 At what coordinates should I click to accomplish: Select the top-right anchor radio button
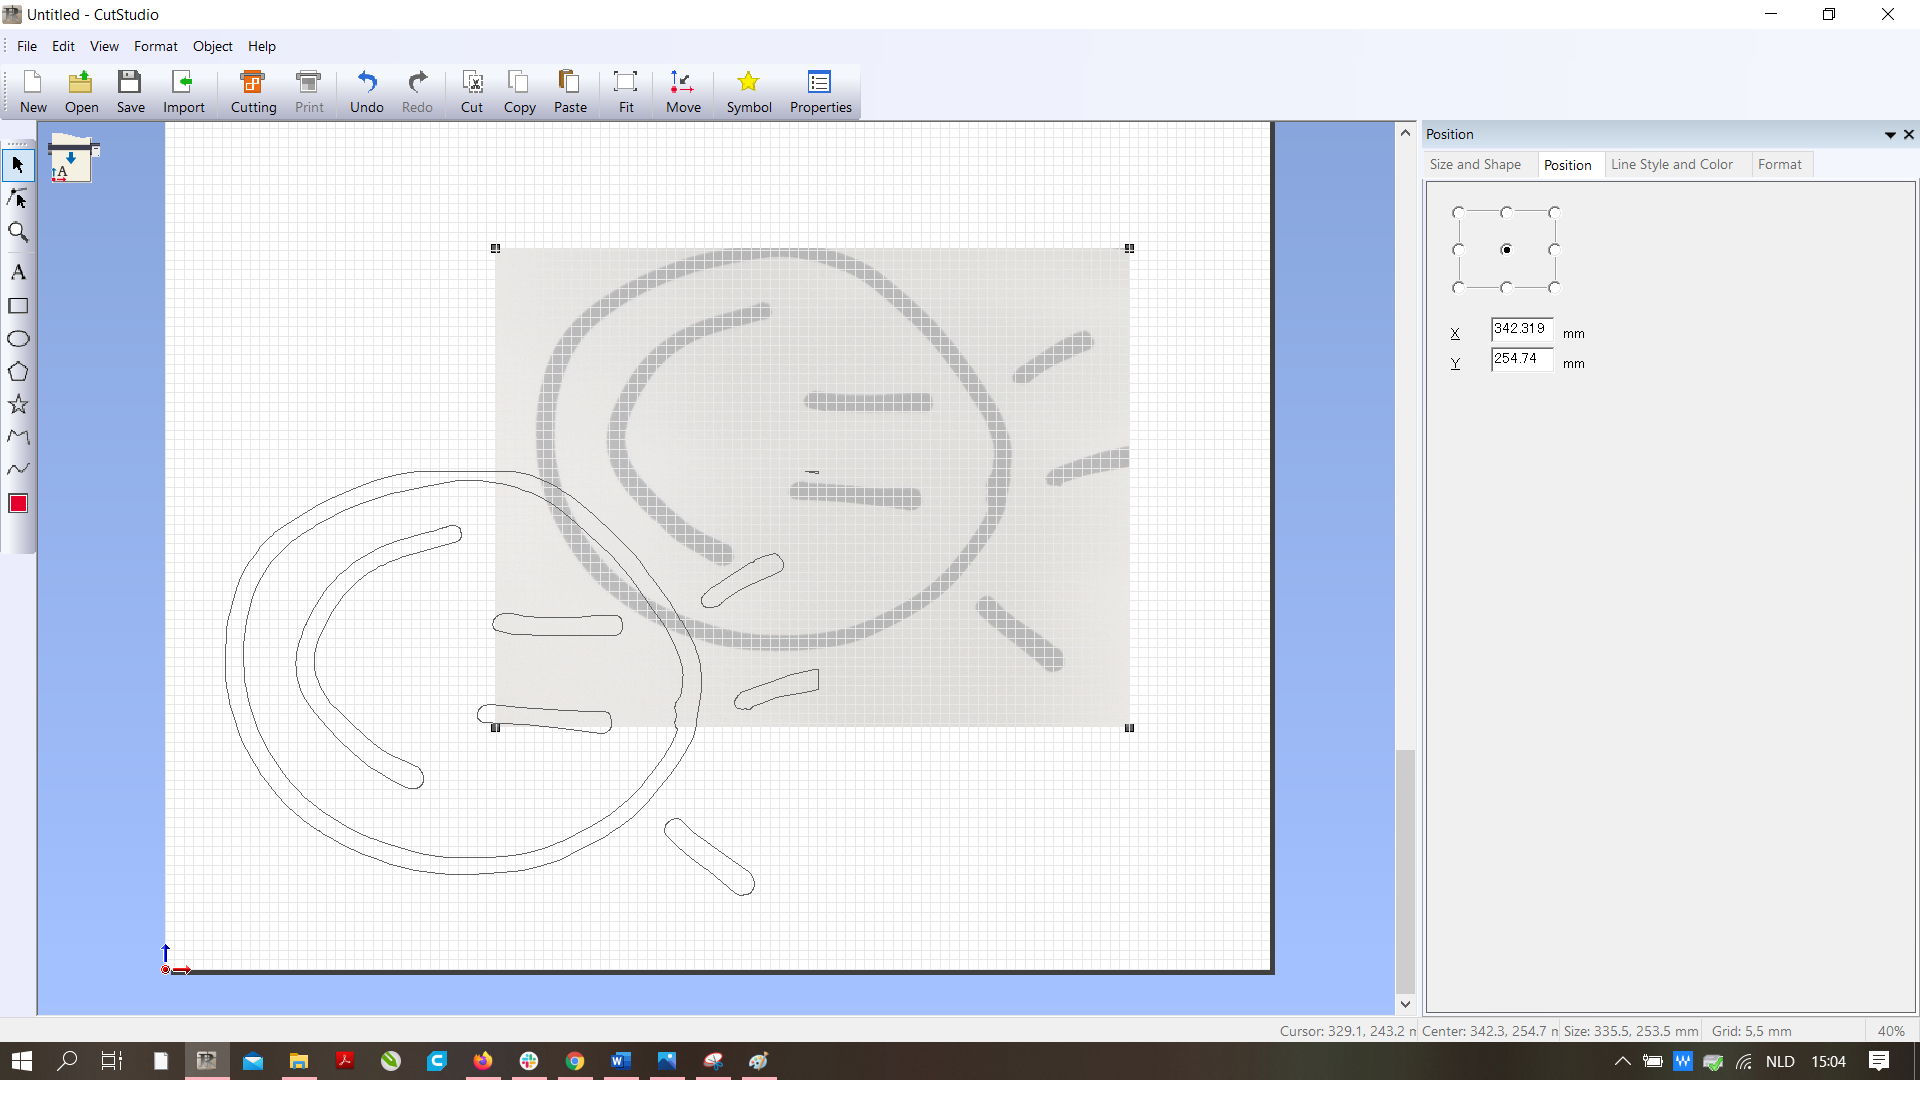click(x=1554, y=213)
